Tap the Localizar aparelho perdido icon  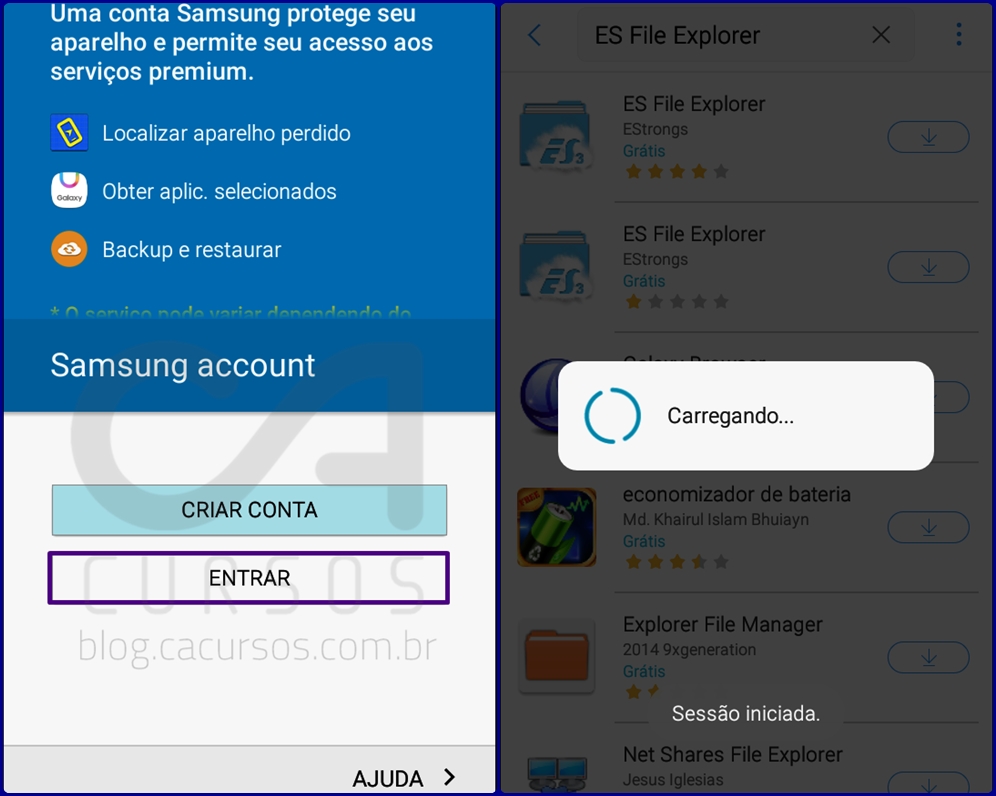tap(69, 133)
